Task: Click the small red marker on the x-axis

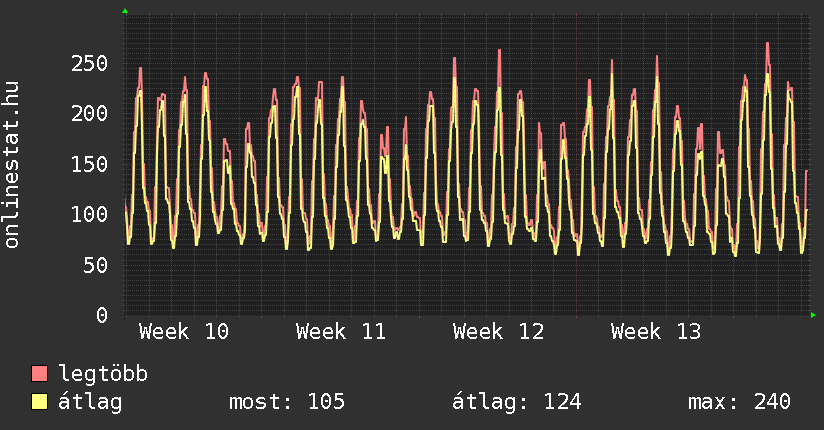Action: point(577,317)
